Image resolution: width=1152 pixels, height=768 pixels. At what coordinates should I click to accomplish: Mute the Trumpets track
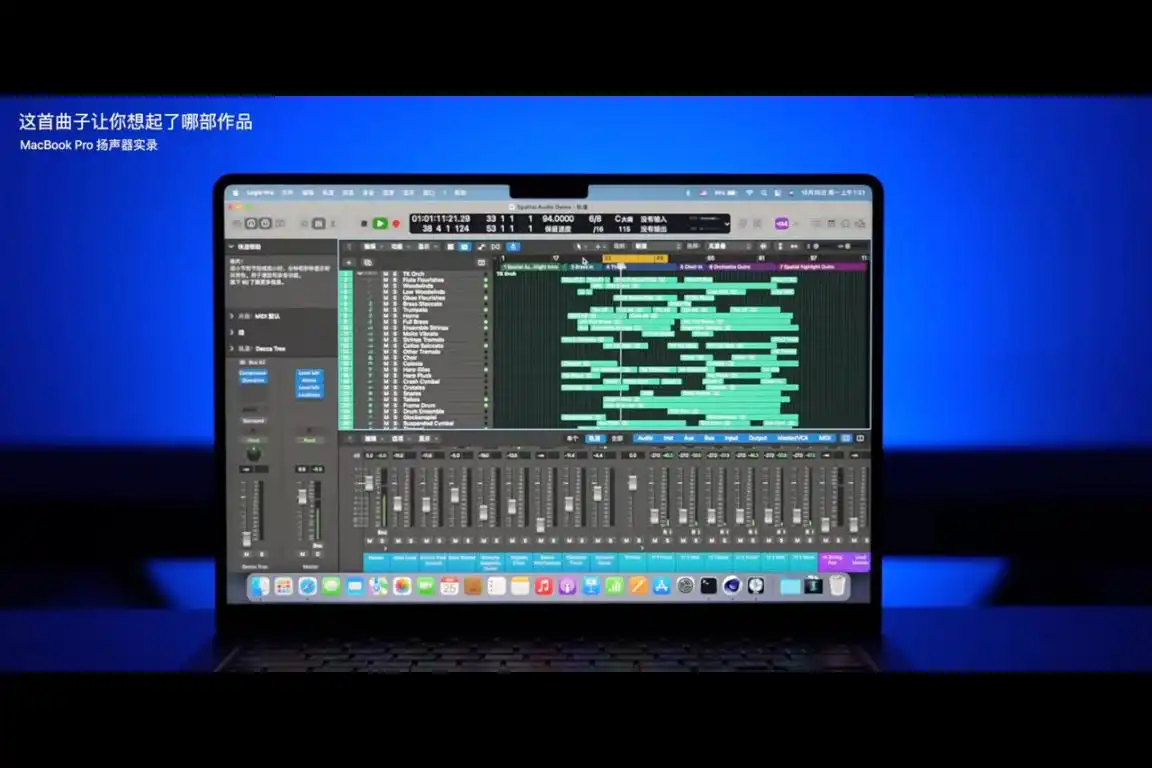pyautogui.click(x=386, y=310)
